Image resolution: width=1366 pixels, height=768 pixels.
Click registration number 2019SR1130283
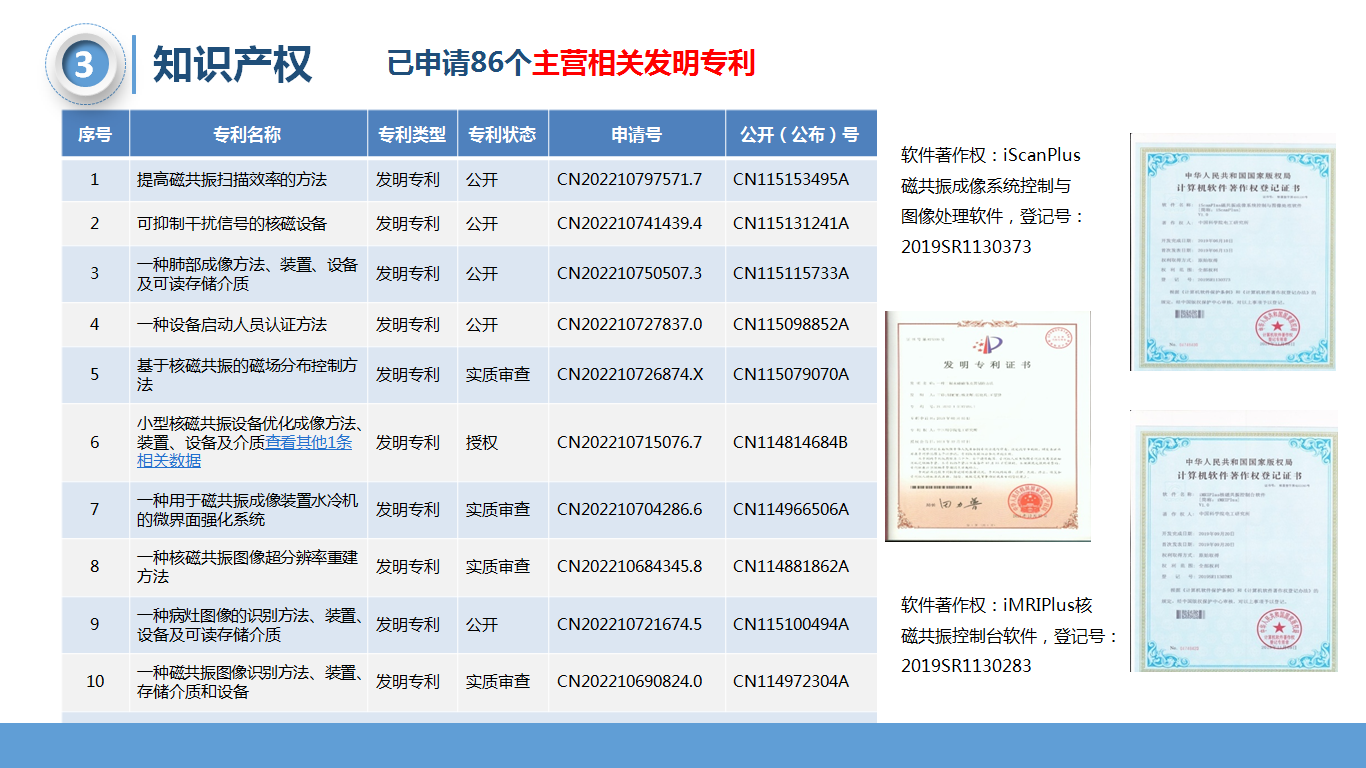[966, 665]
